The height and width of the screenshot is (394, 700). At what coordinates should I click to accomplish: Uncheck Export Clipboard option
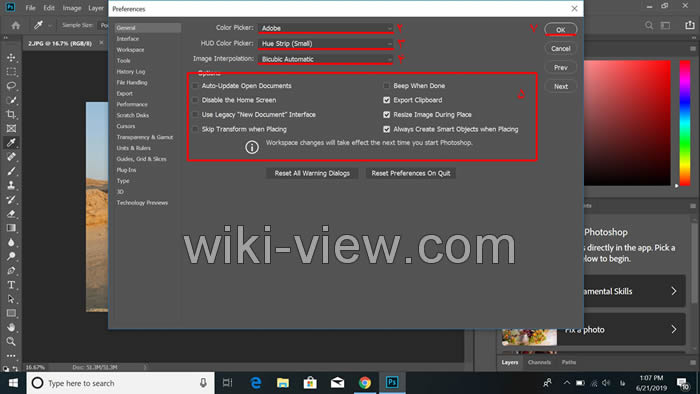[x=387, y=100]
